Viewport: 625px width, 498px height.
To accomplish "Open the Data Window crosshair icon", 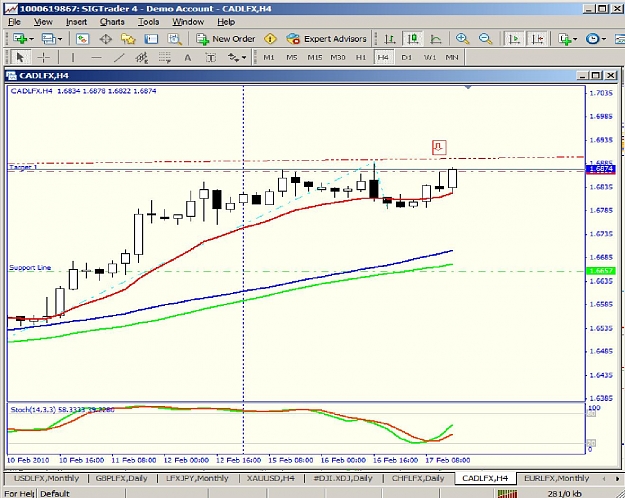I will [106, 39].
